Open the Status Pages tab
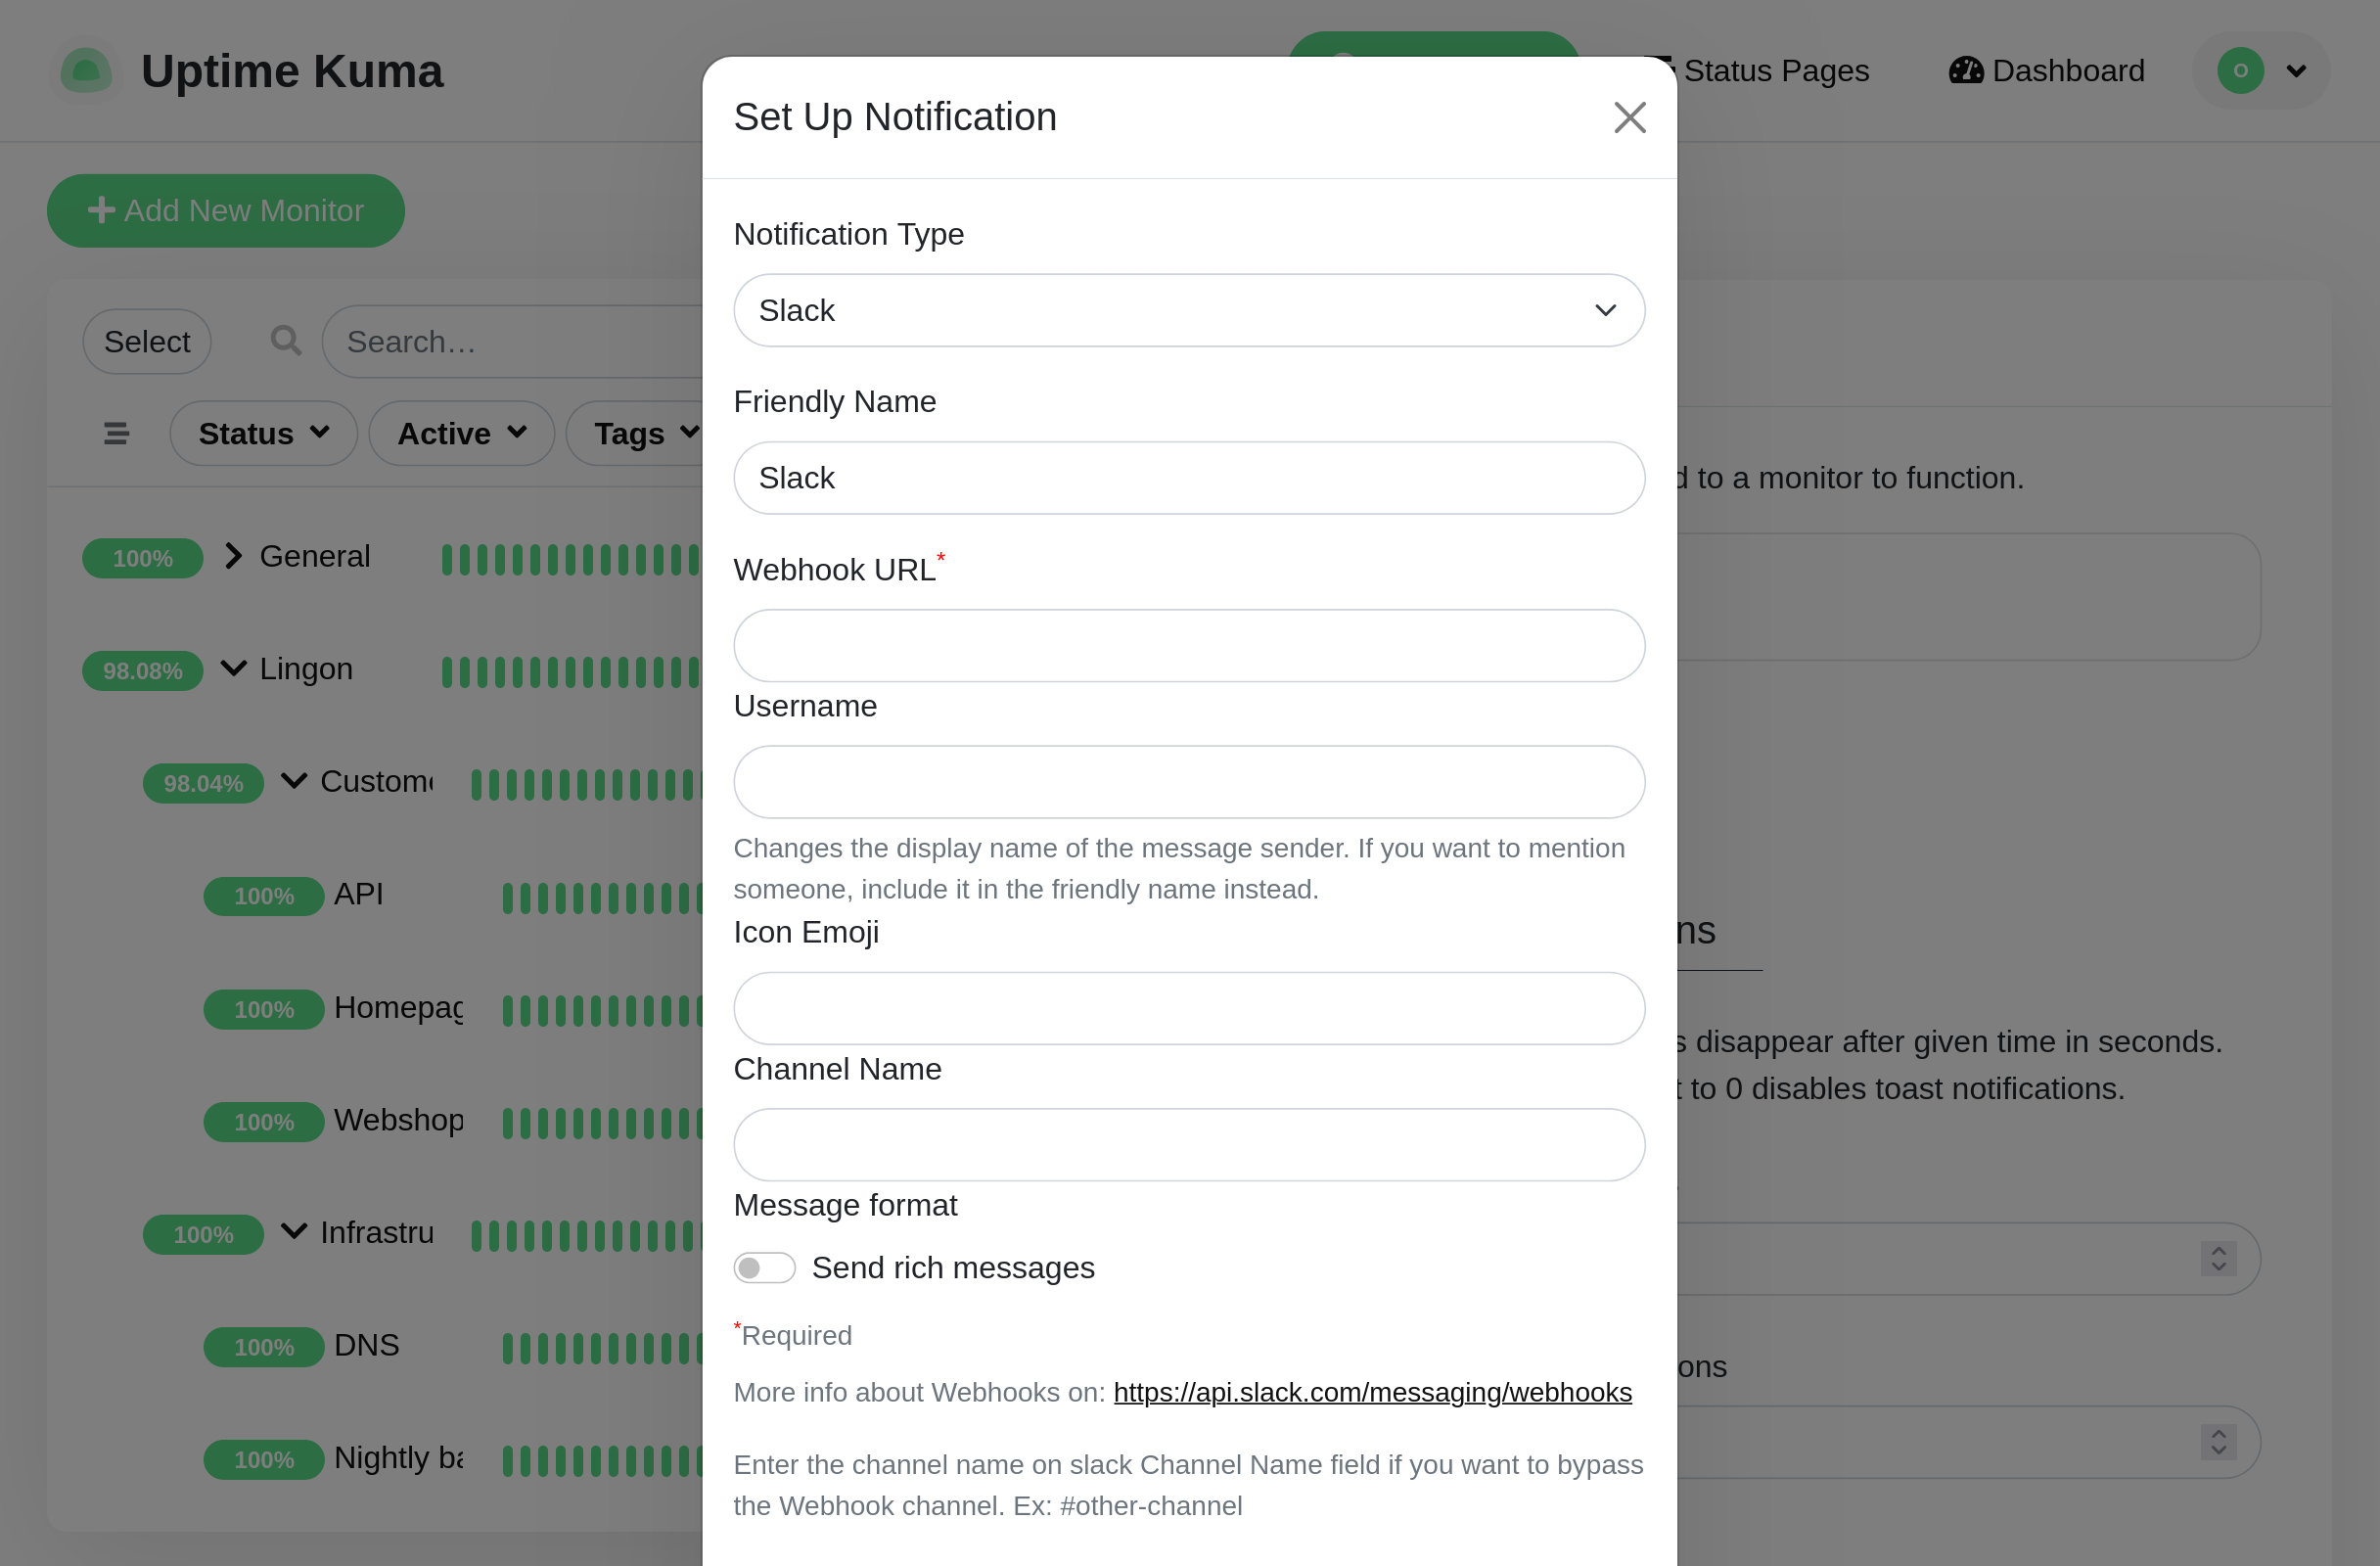 (1775, 71)
